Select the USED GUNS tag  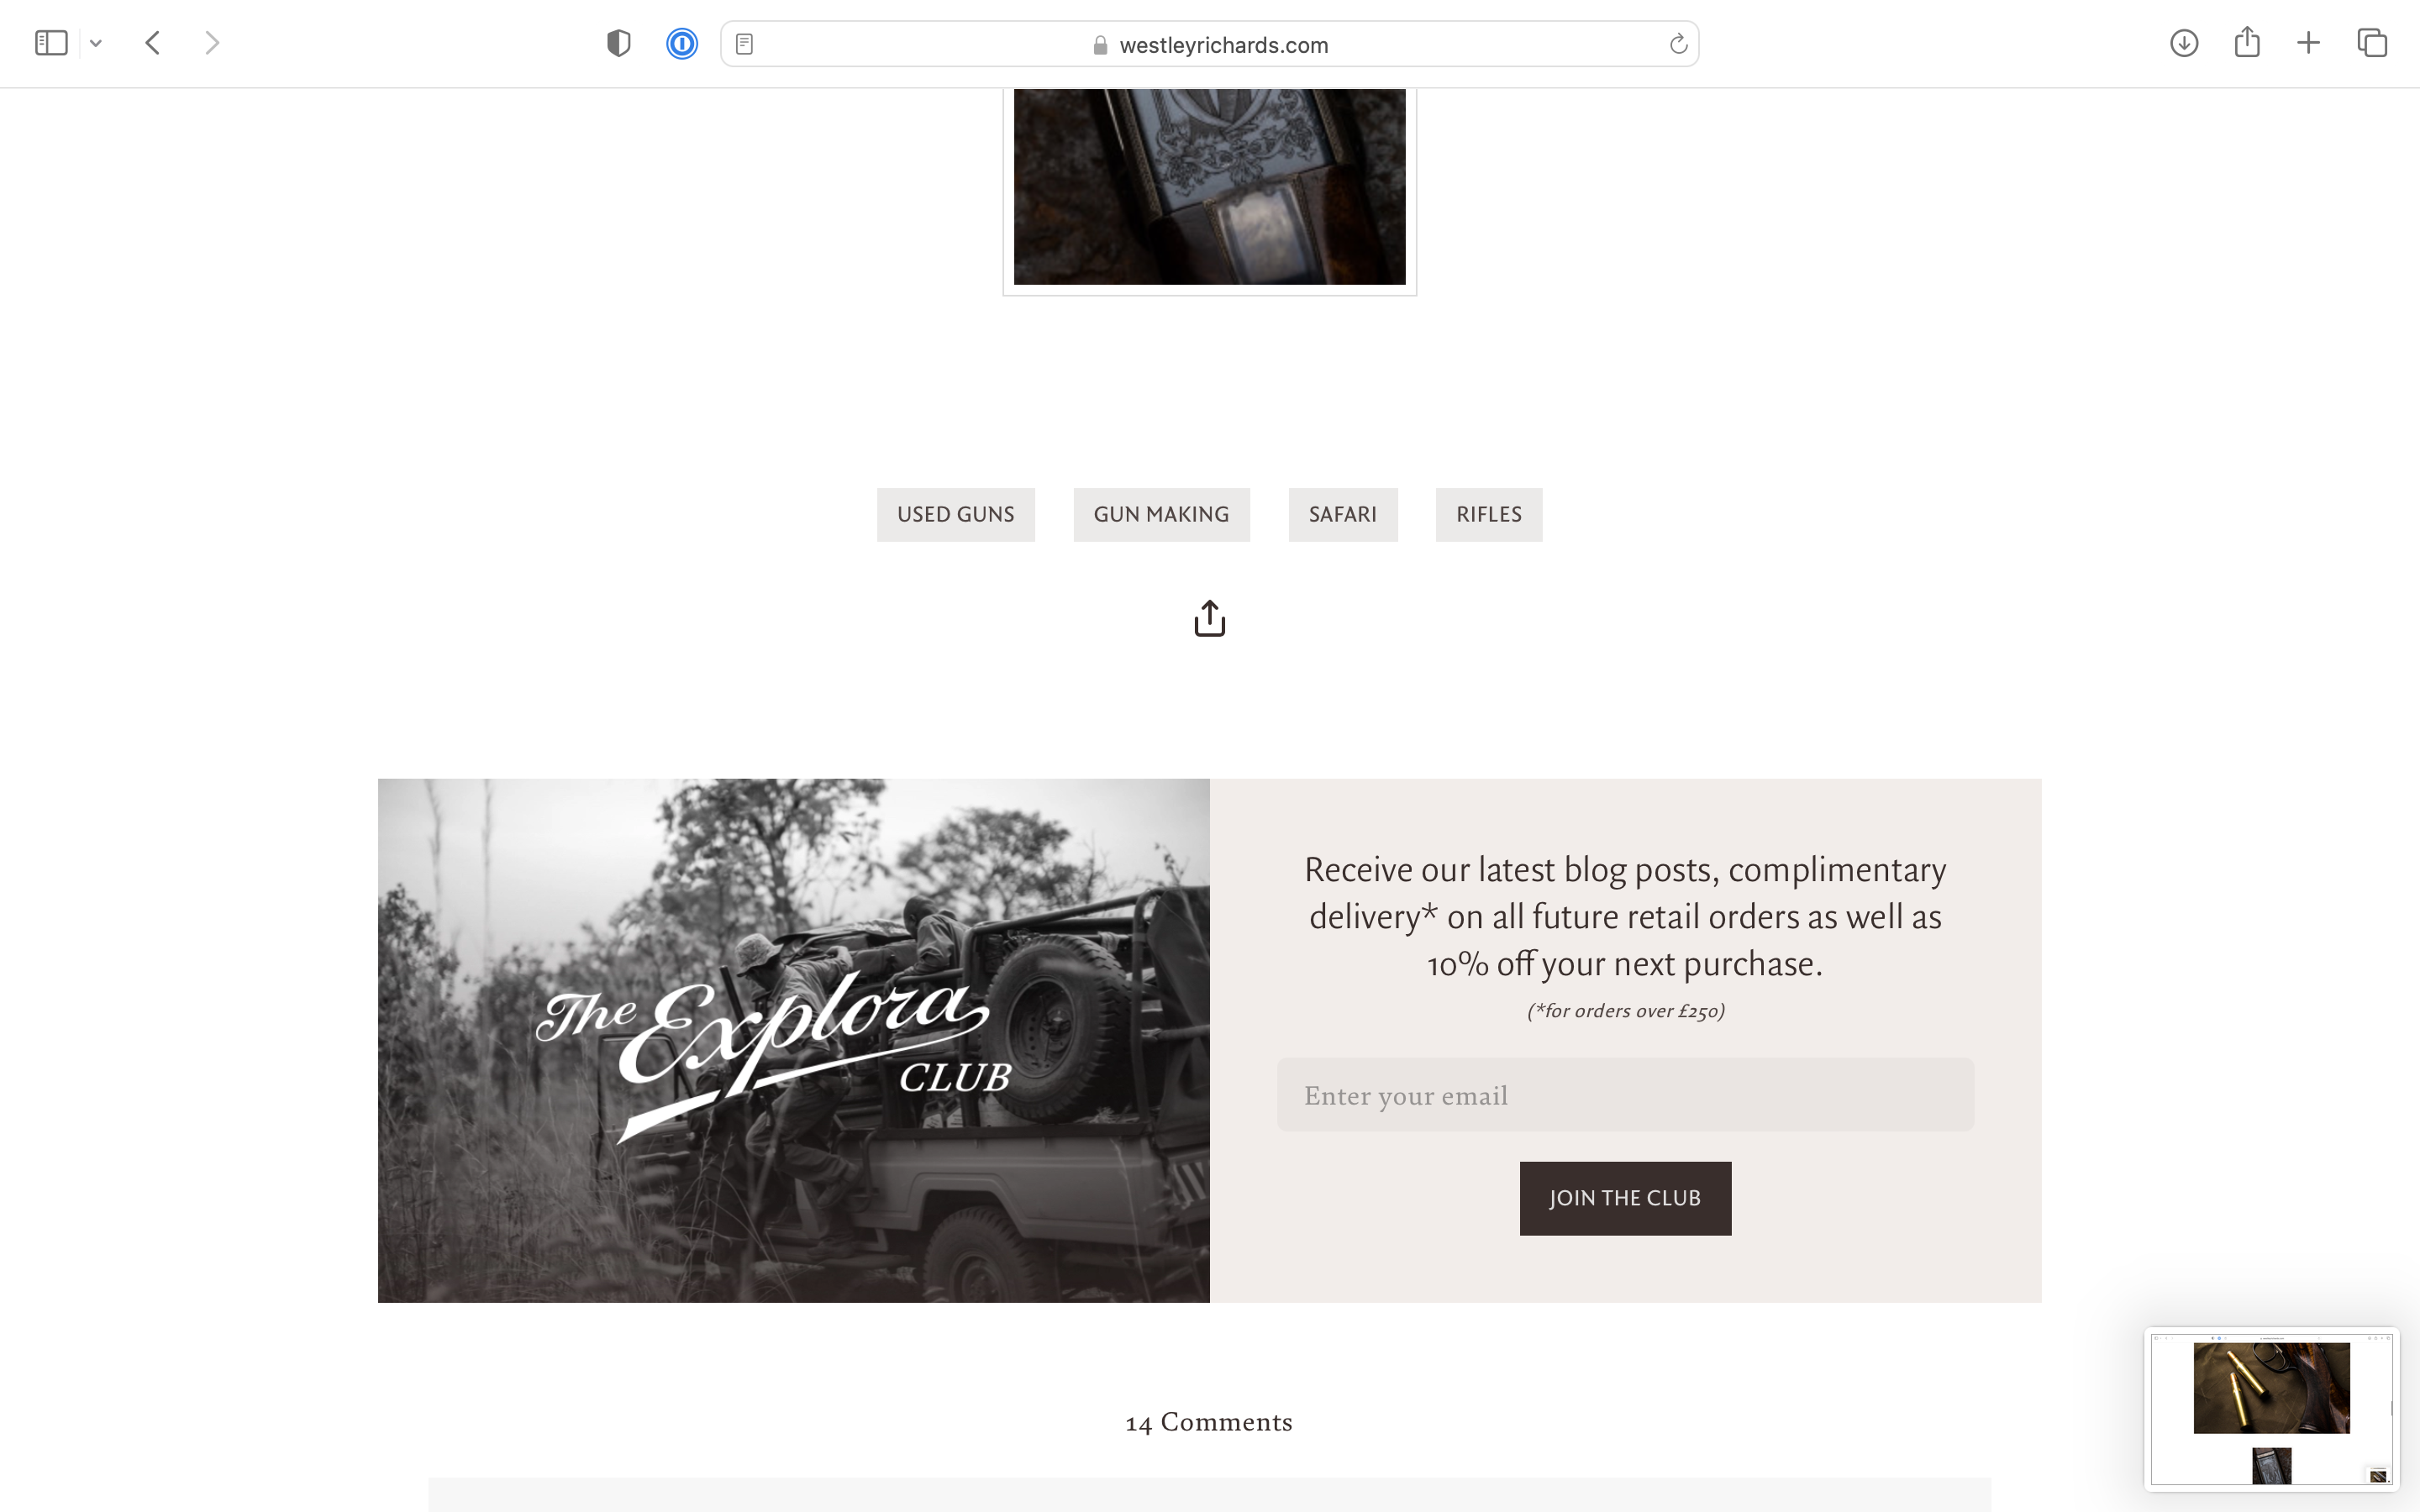(x=956, y=515)
